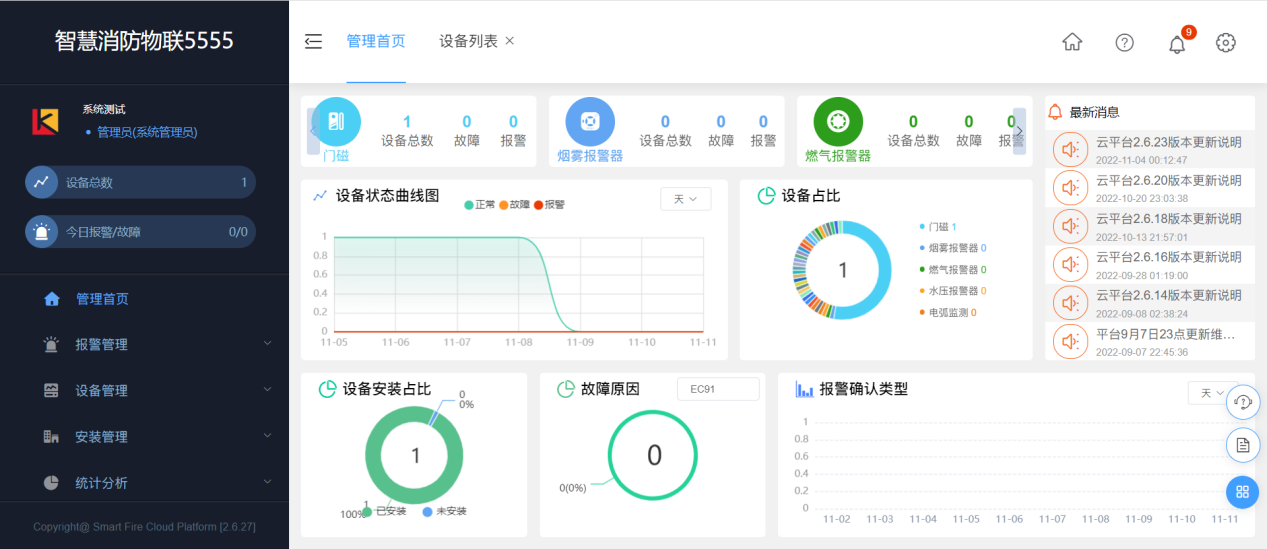Toggle 正常 series in chart legend

(480, 204)
